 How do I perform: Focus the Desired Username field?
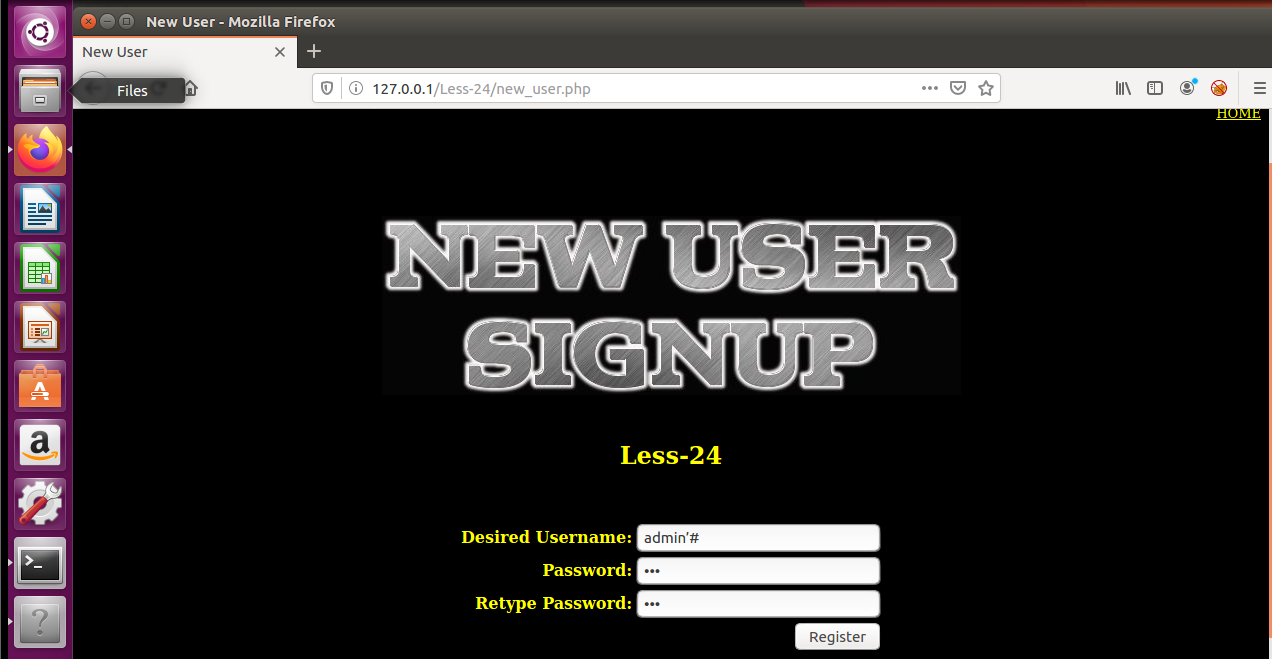[x=758, y=538]
